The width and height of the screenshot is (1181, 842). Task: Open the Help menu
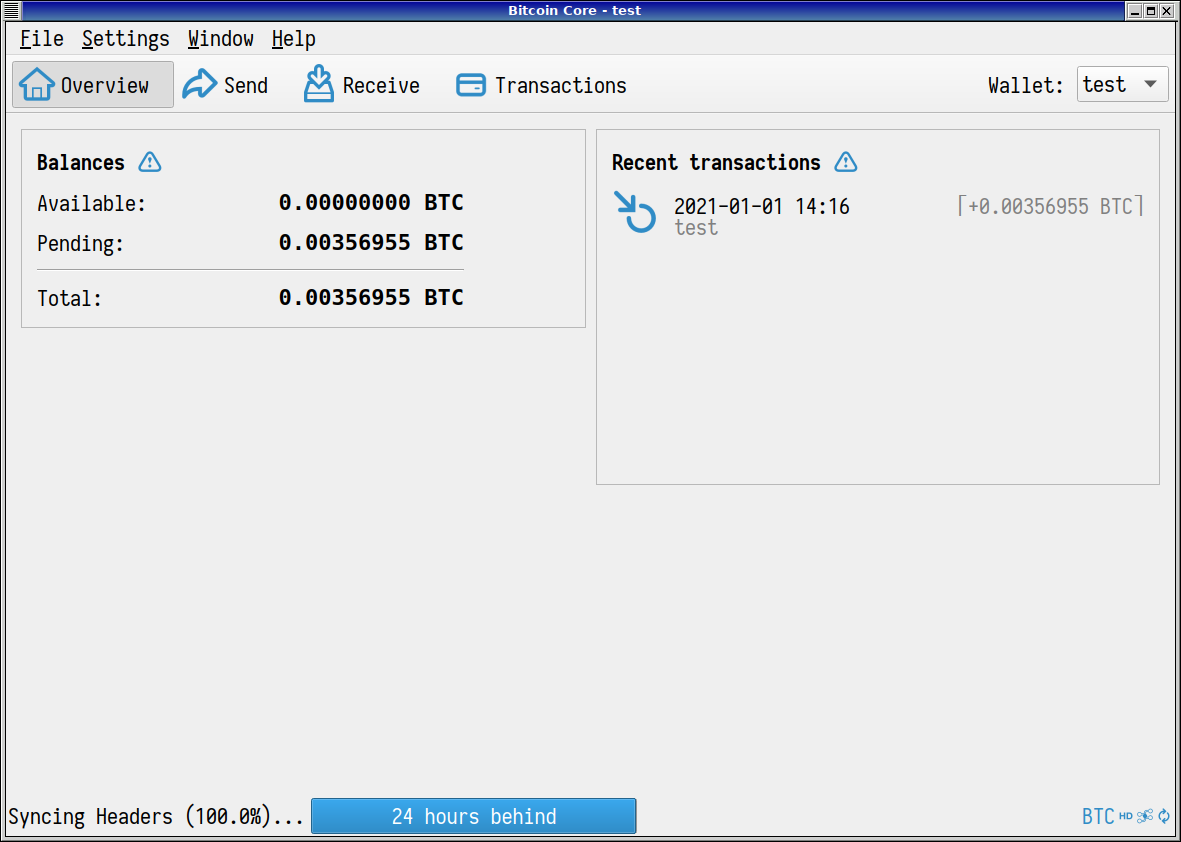click(293, 38)
